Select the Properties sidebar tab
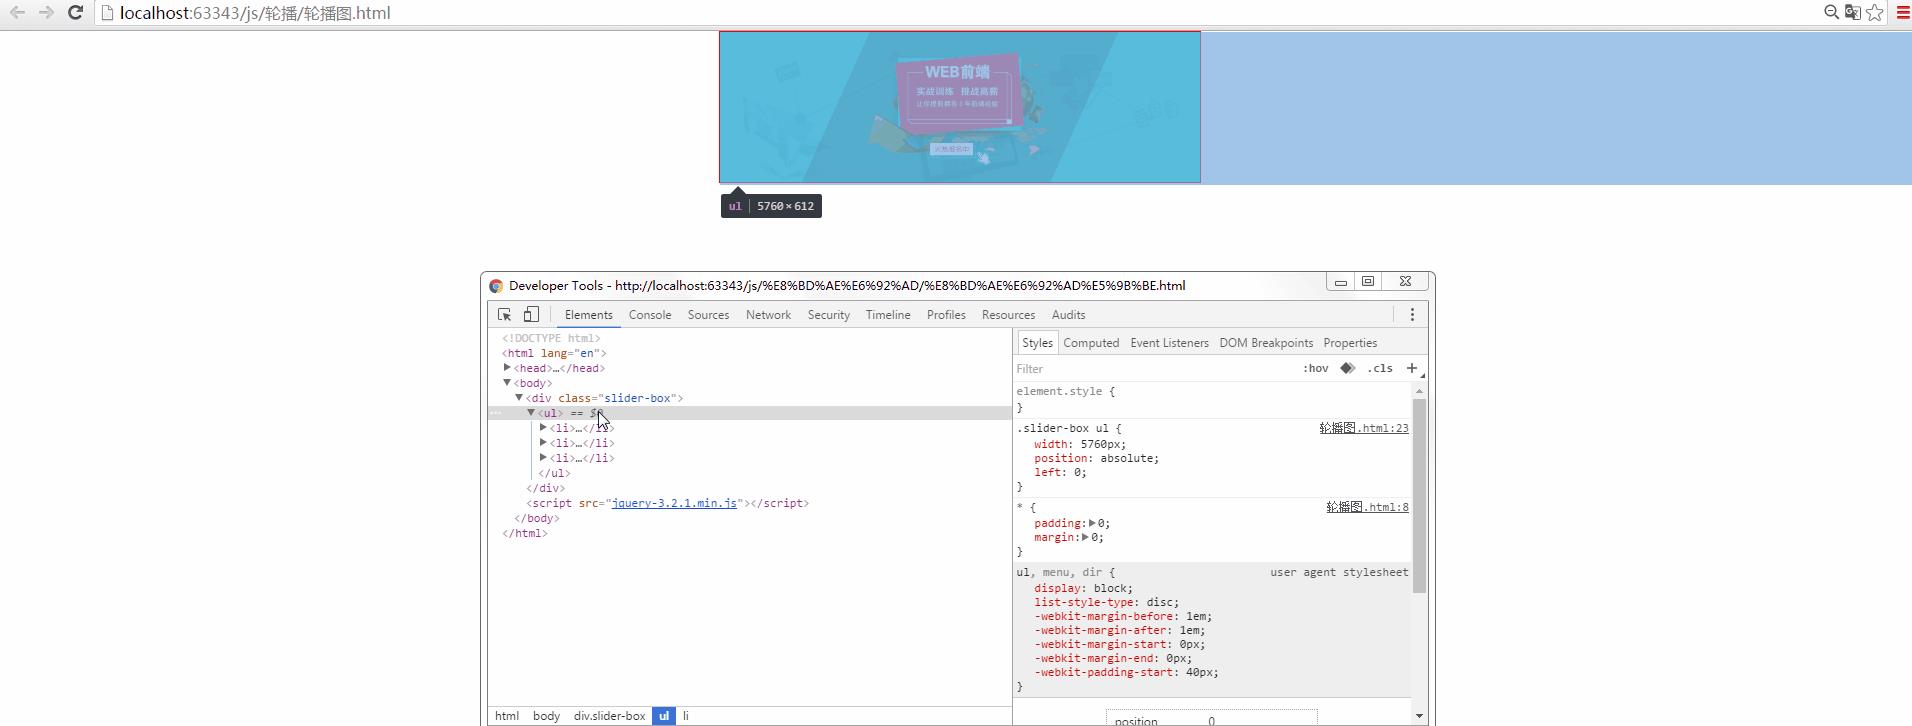The height and width of the screenshot is (726, 1912). point(1350,342)
